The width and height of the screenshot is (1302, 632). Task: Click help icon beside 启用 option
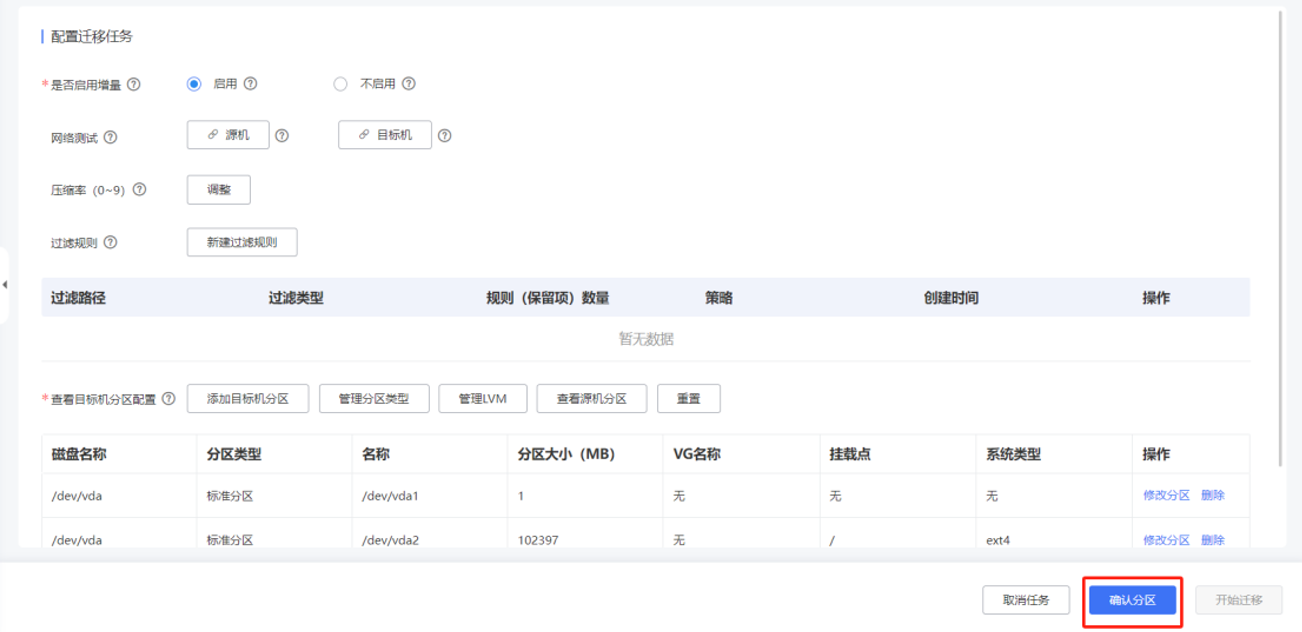tap(251, 84)
